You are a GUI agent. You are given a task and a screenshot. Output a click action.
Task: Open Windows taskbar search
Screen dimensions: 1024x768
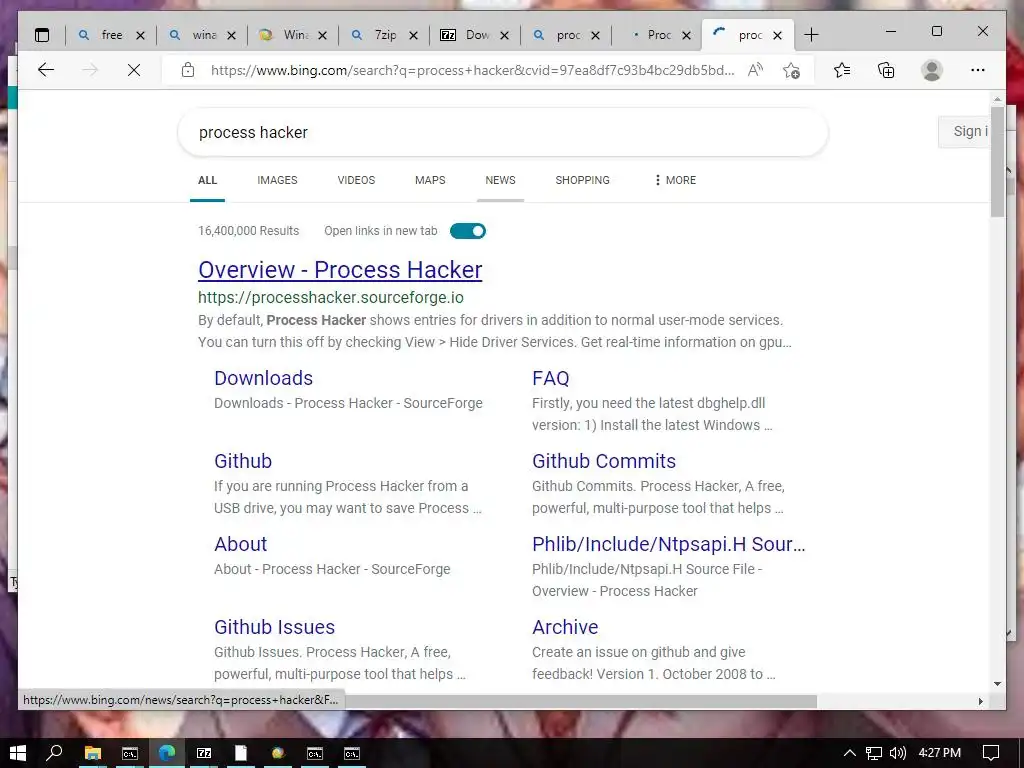(x=55, y=753)
